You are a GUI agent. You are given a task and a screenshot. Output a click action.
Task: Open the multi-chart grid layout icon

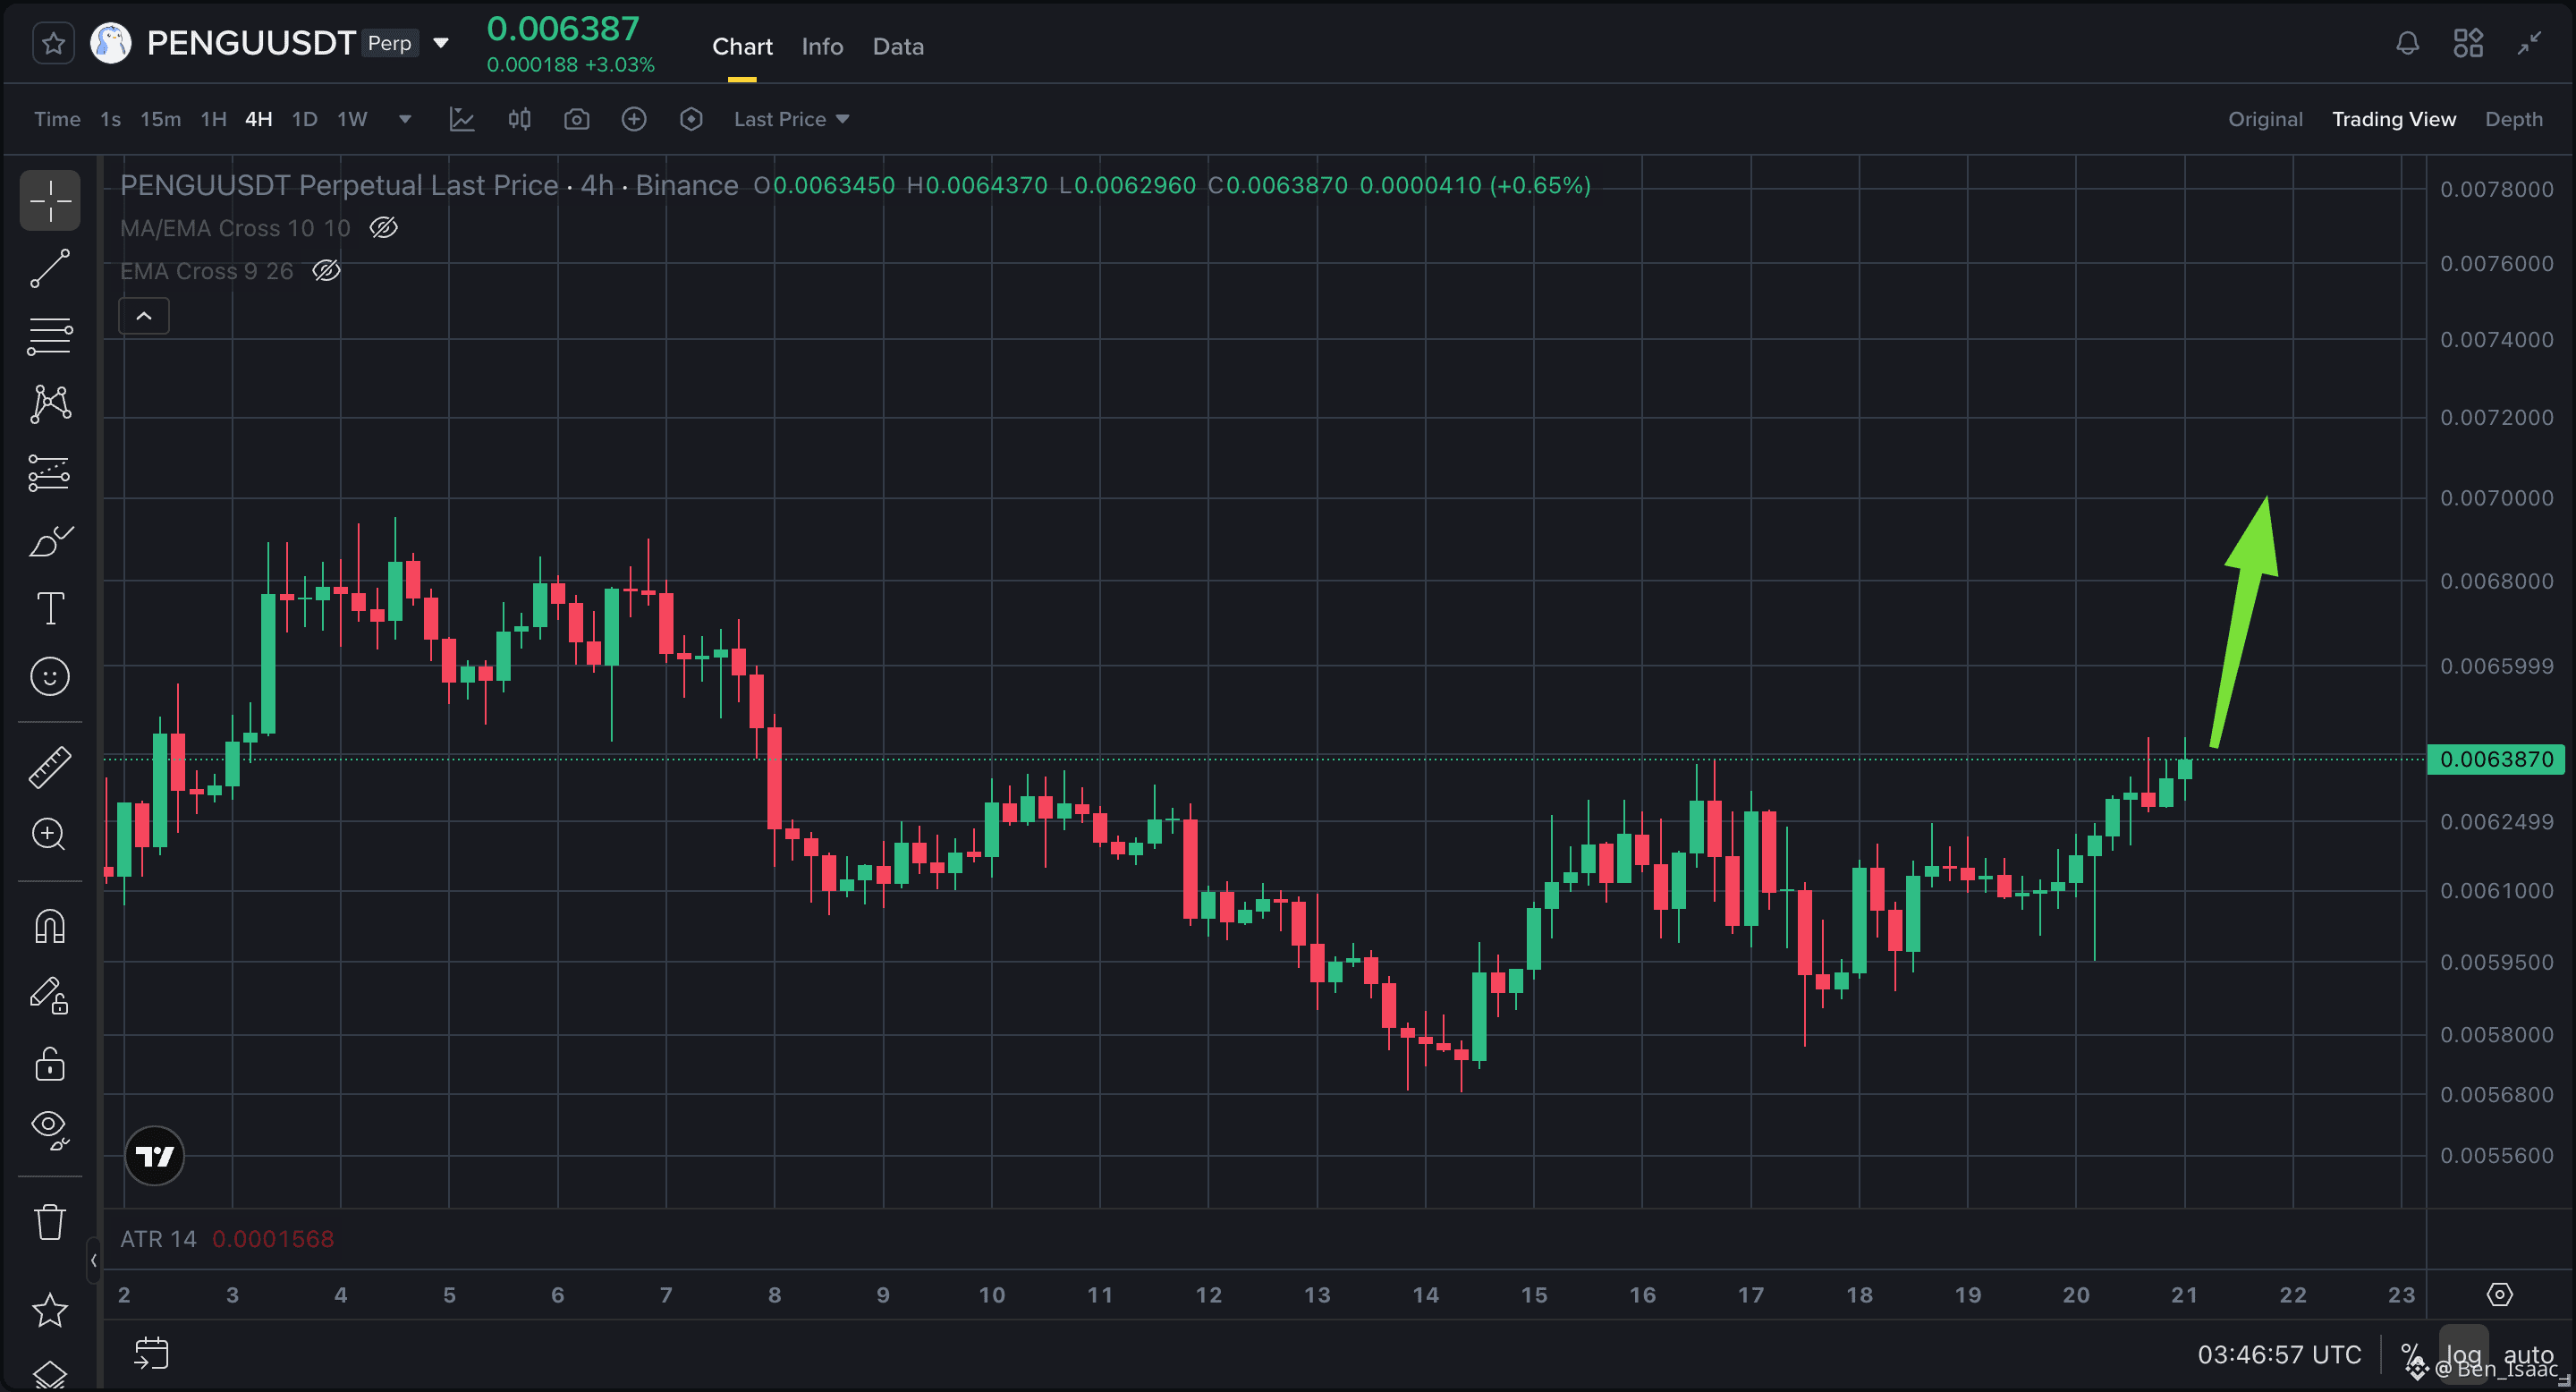coord(2468,43)
